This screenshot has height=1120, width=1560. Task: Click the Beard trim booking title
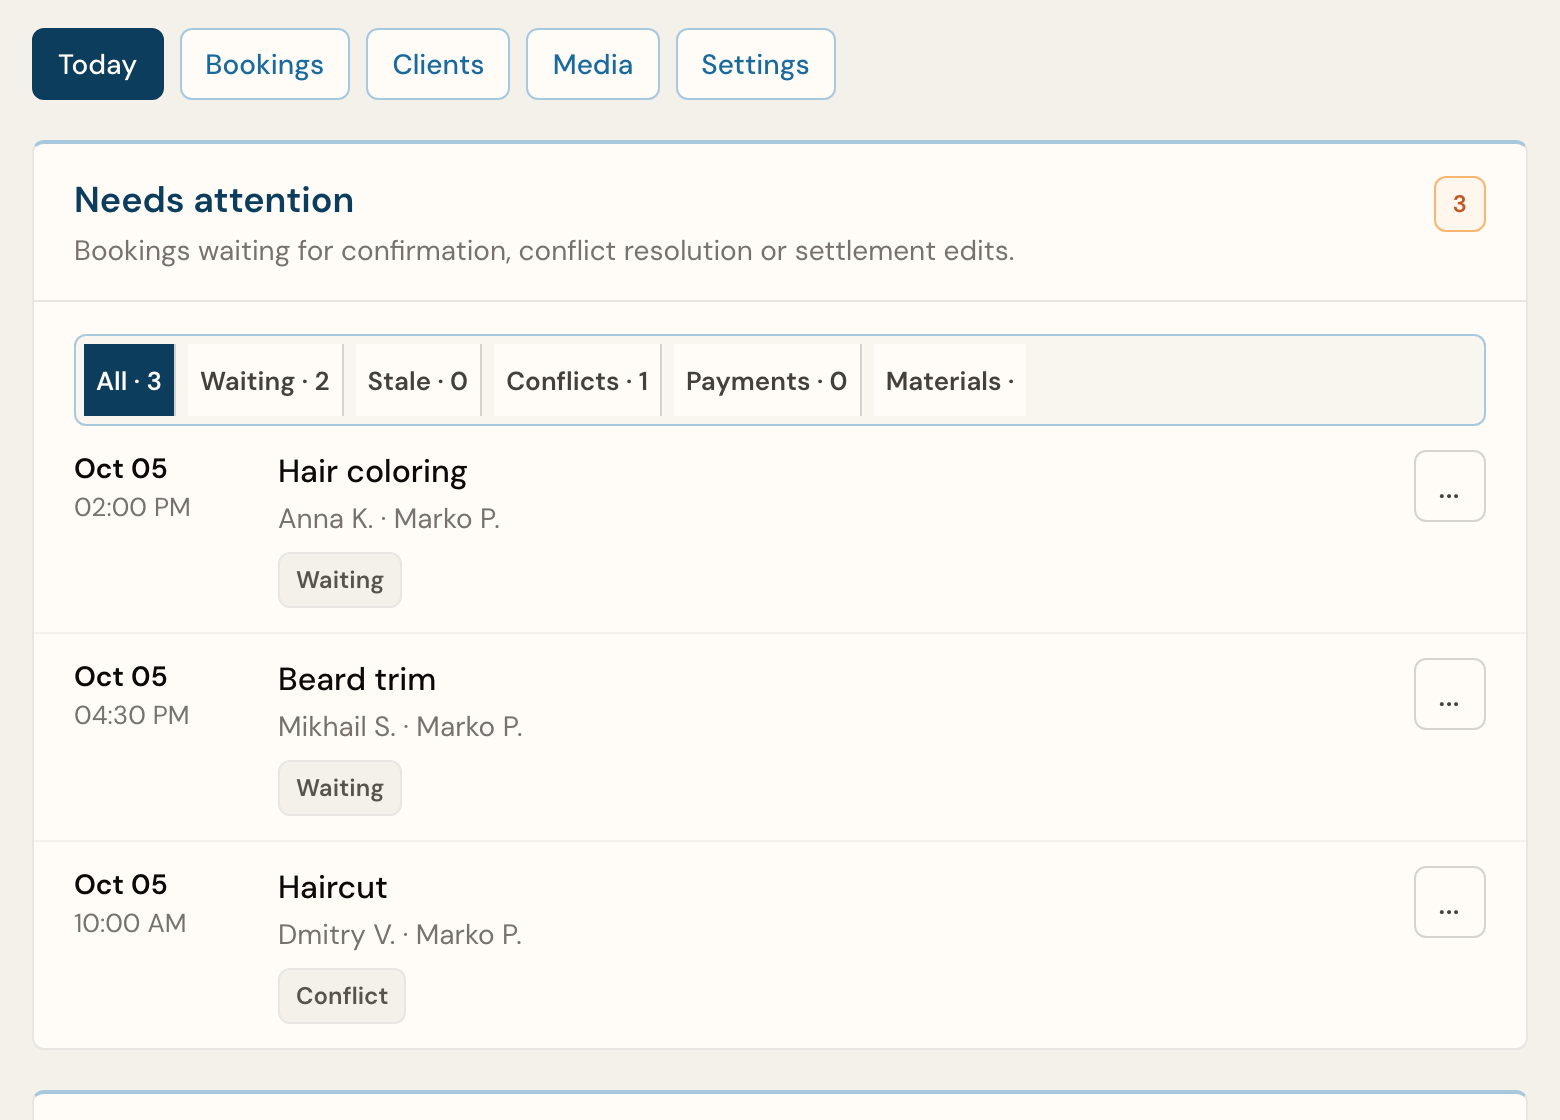coord(357,679)
